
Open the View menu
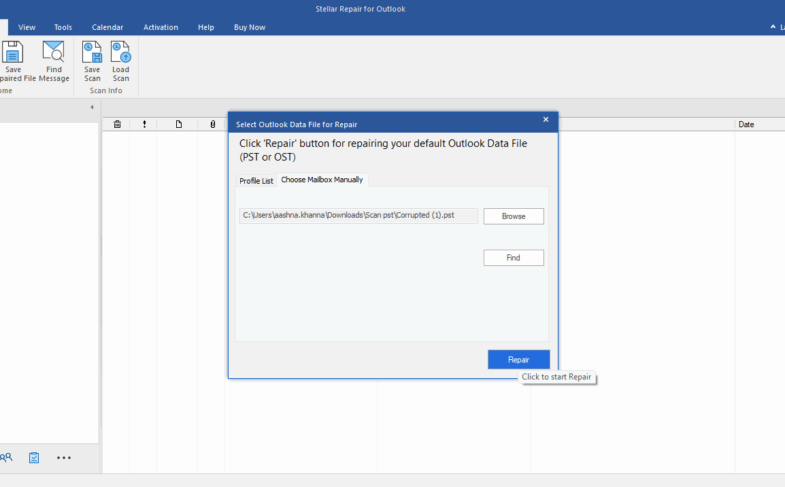pyautogui.click(x=27, y=27)
